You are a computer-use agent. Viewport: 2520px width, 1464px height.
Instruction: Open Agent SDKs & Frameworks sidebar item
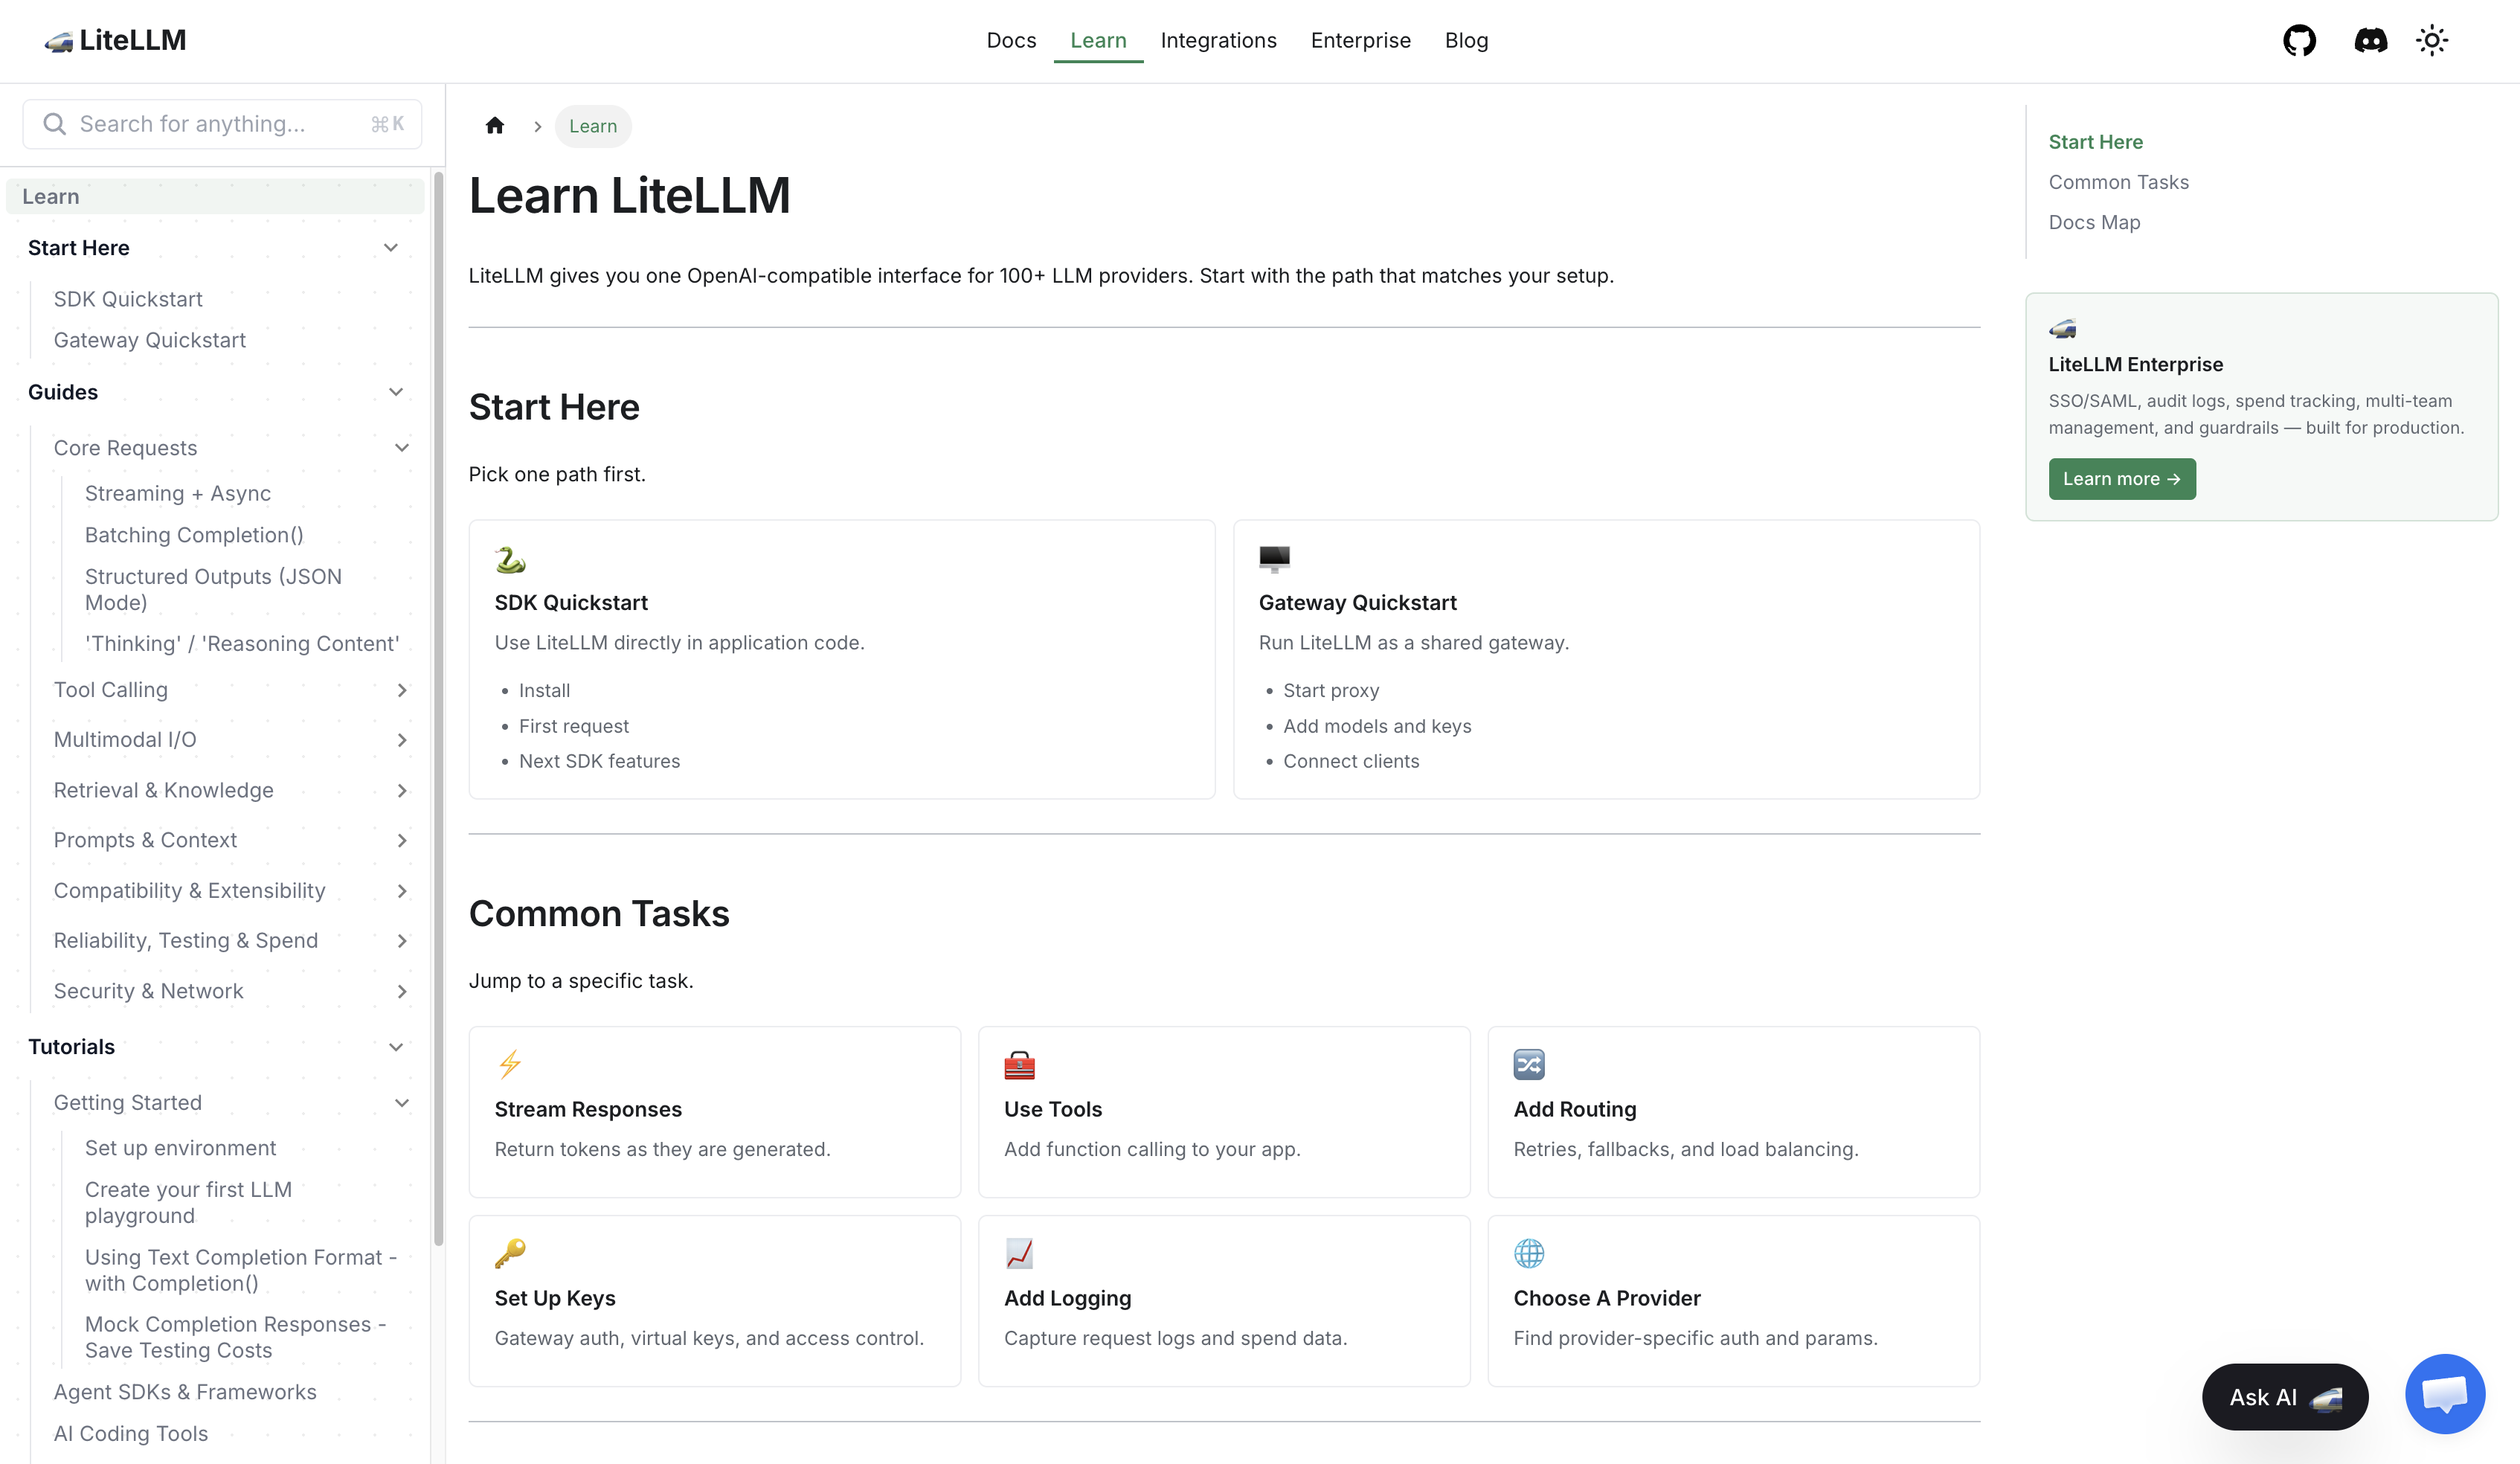coord(185,1392)
